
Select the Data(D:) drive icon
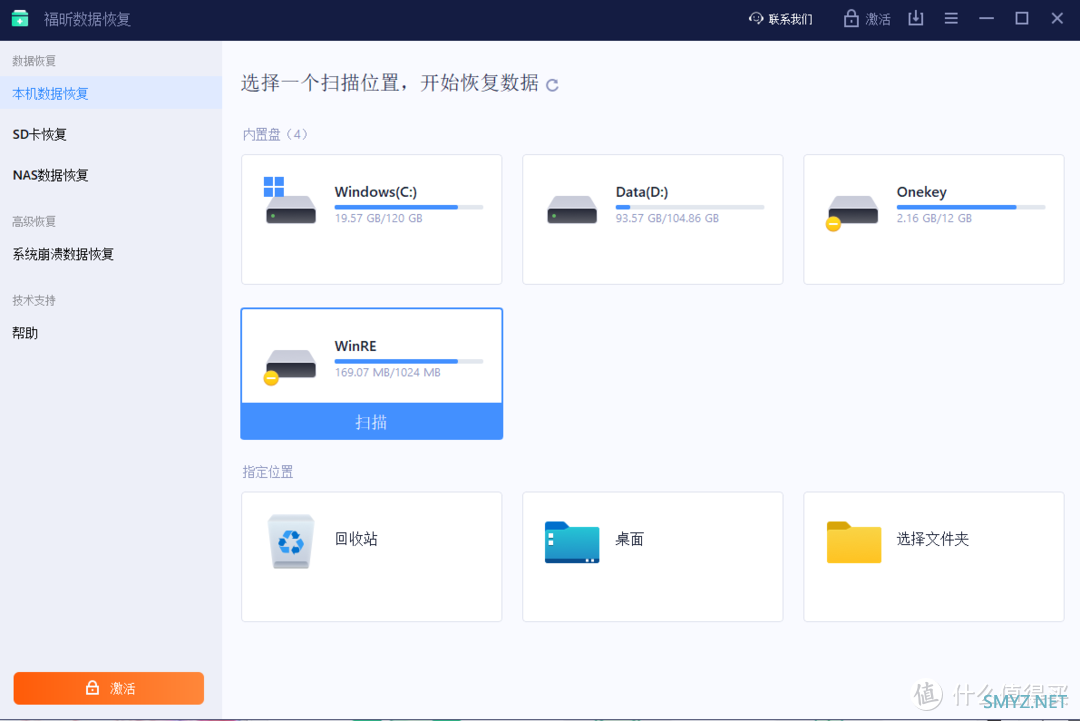point(572,209)
